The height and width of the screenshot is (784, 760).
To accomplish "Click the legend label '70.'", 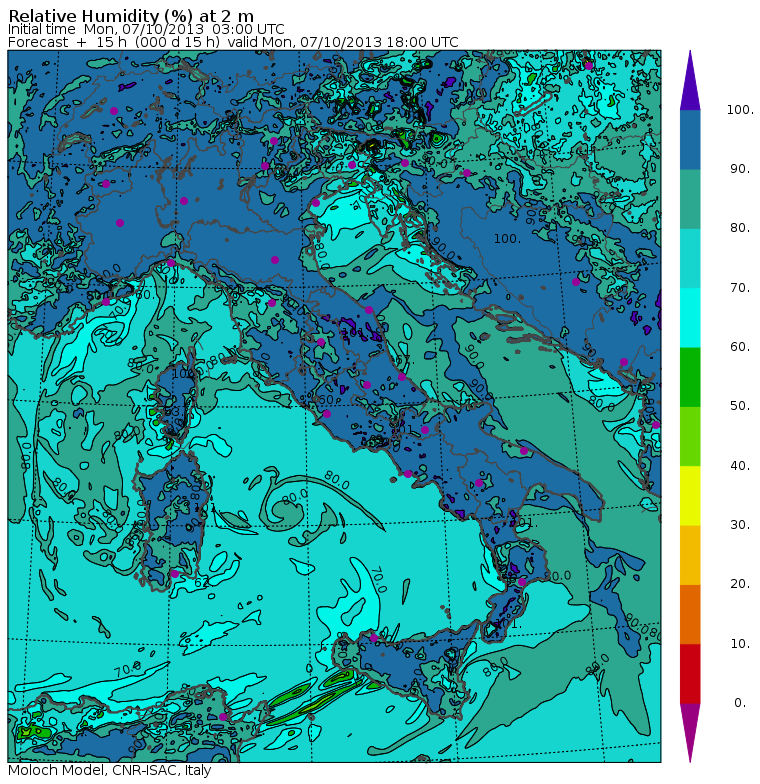I will 740,288.
